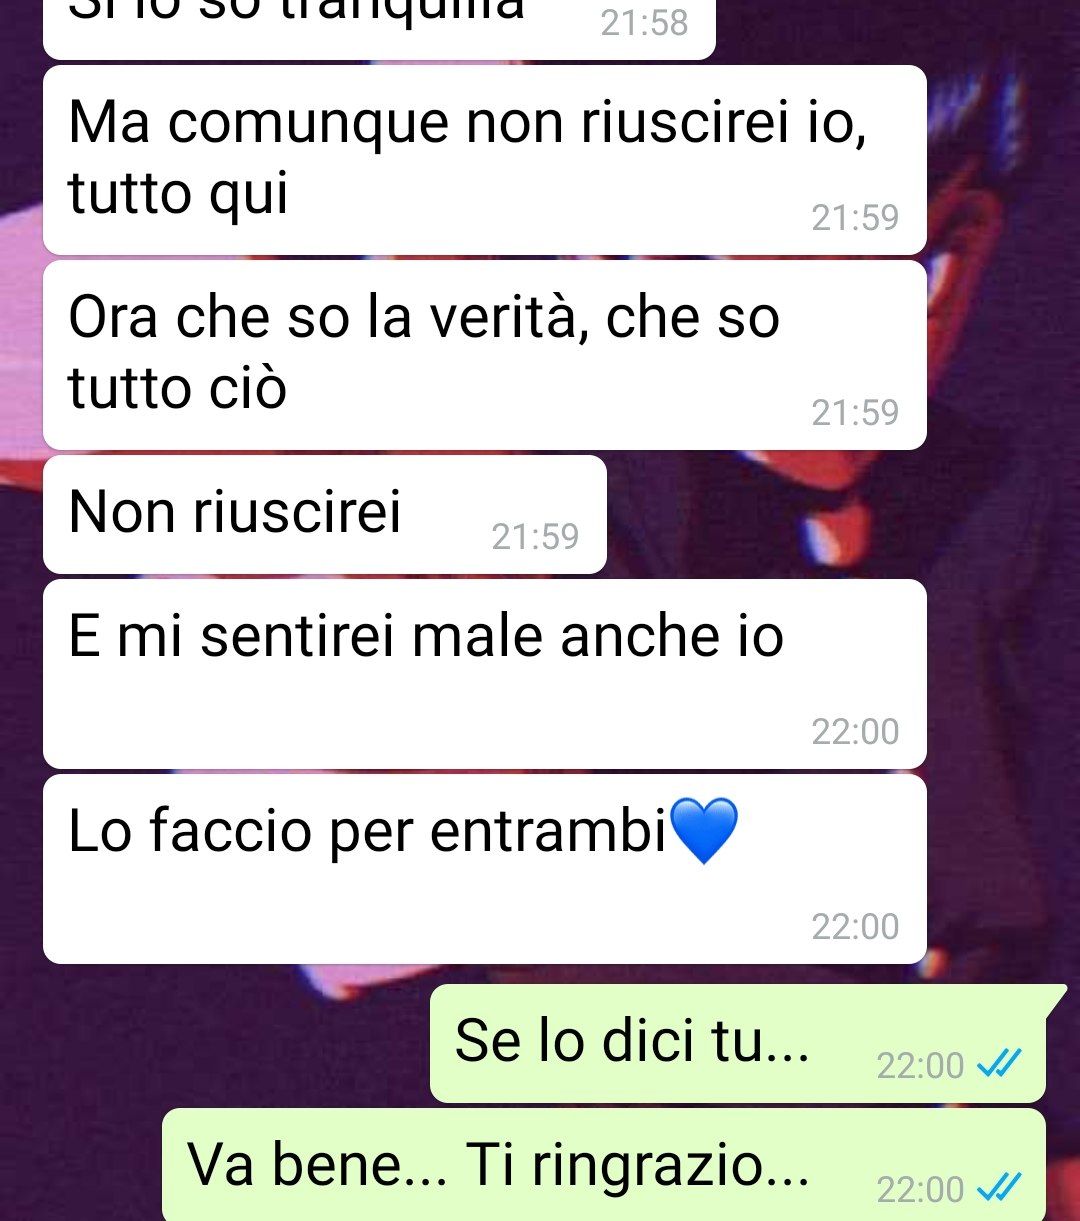This screenshot has height=1221, width=1080.
Task: Tap sent message 'Se lo dici tu...'
Action: [x=737, y=1043]
